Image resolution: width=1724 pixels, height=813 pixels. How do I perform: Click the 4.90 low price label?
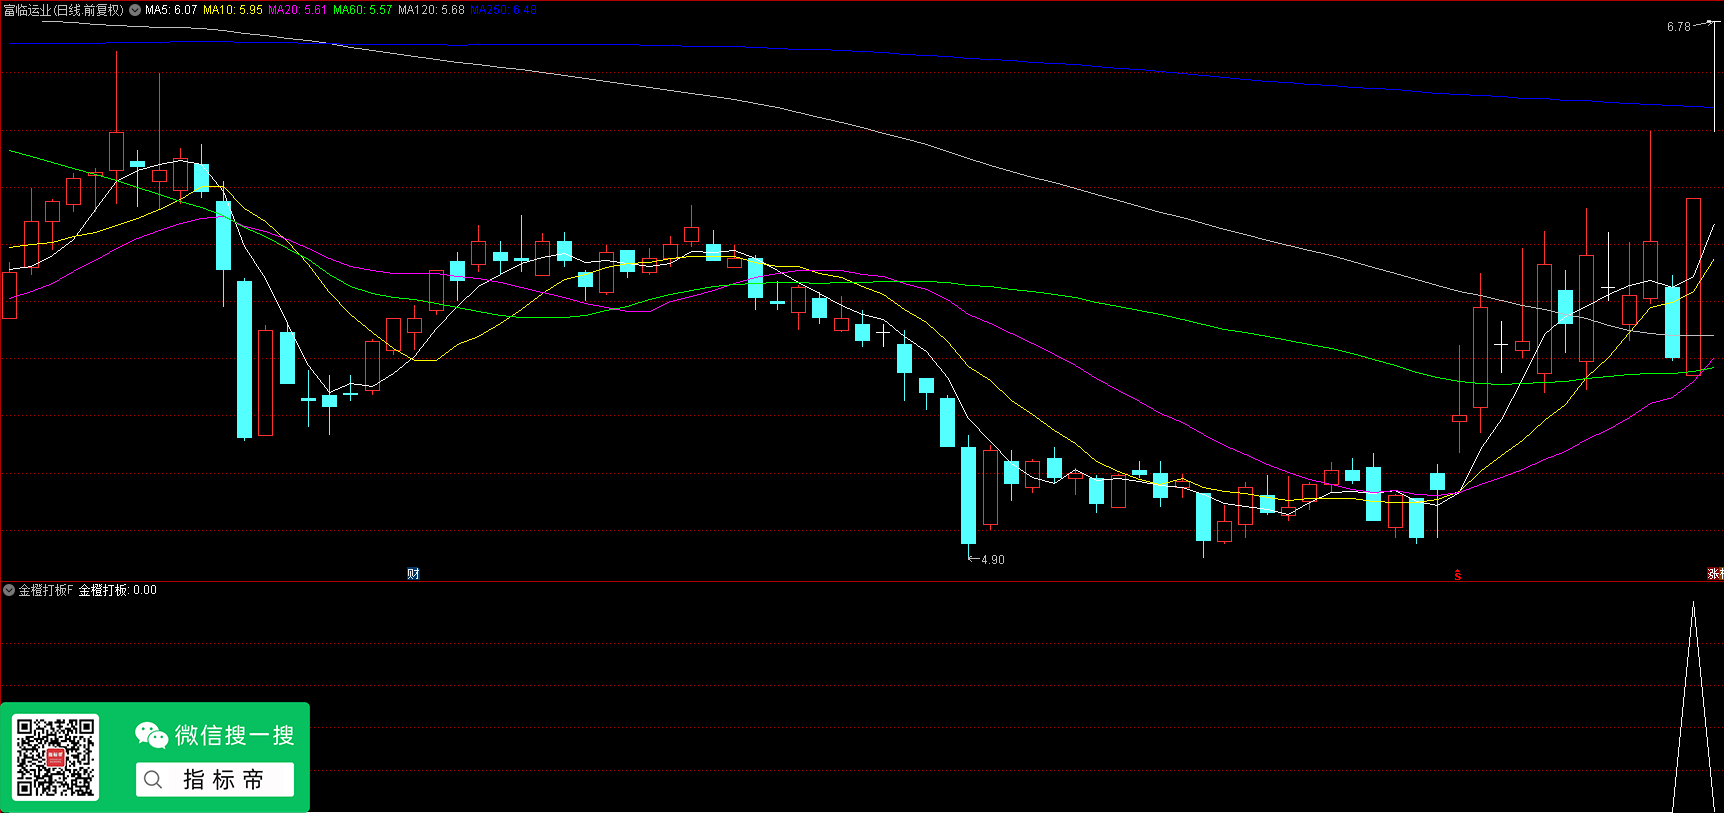coord(992,560)
